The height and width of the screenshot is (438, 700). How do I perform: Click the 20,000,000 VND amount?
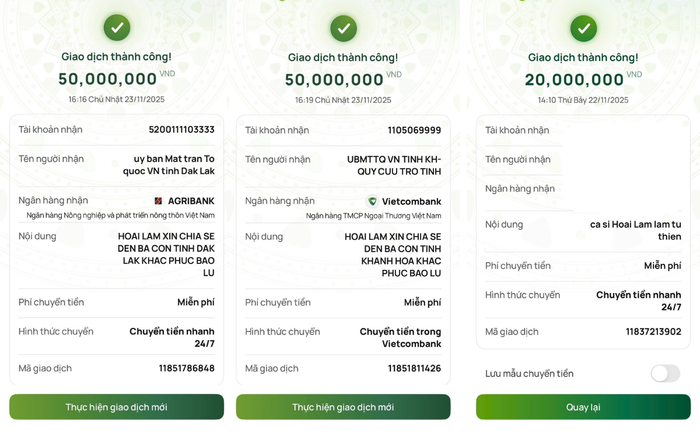[574, 80]
